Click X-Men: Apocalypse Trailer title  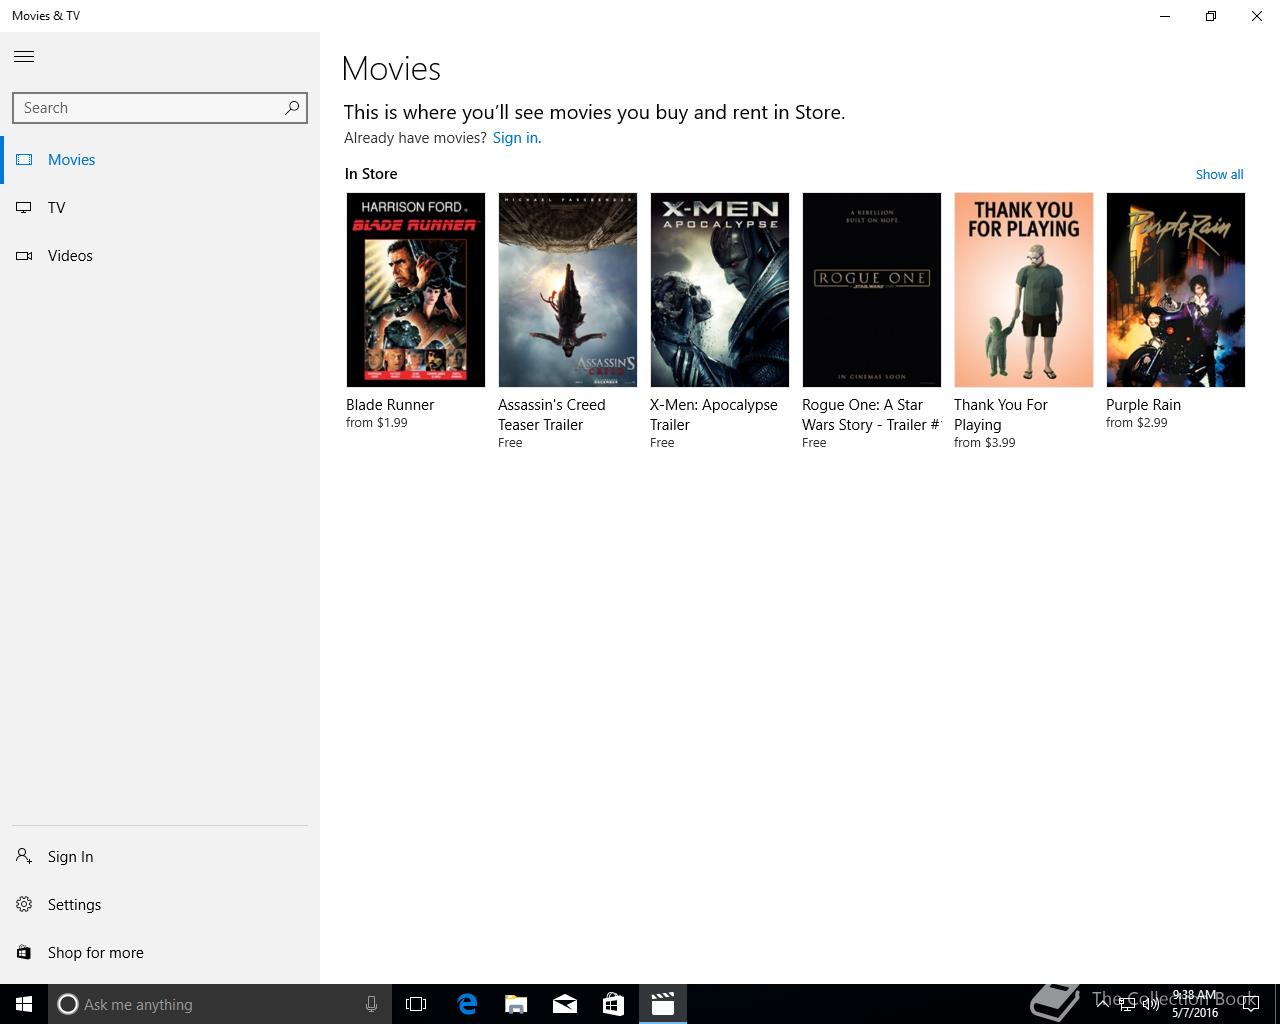coord(714,415)
